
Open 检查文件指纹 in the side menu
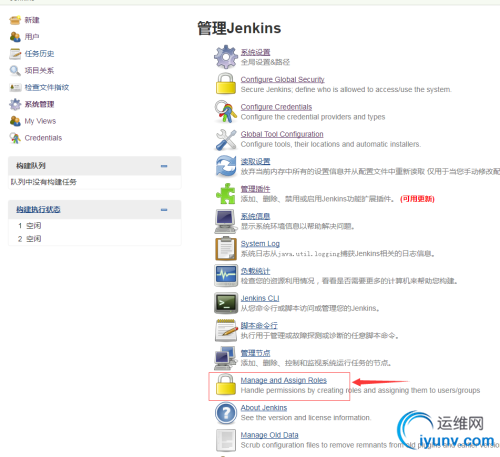pos(47,87)
